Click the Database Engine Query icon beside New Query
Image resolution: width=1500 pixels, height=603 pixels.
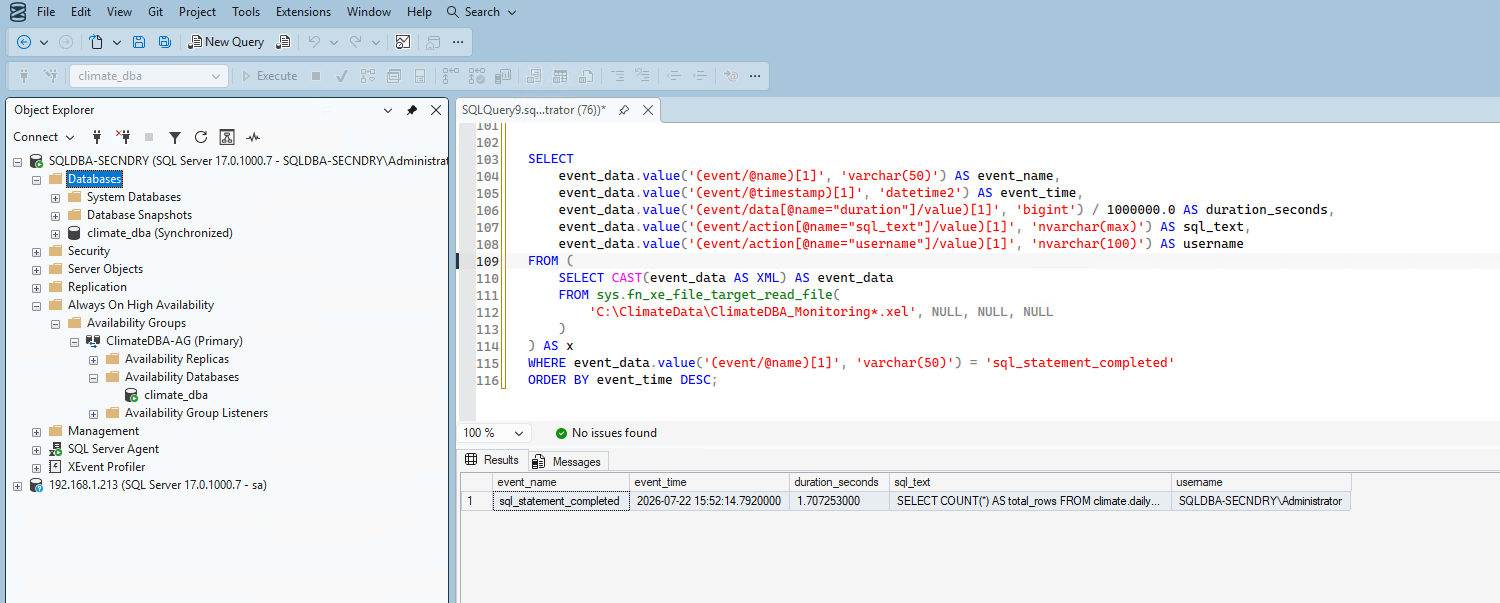[x=283, y=42]
